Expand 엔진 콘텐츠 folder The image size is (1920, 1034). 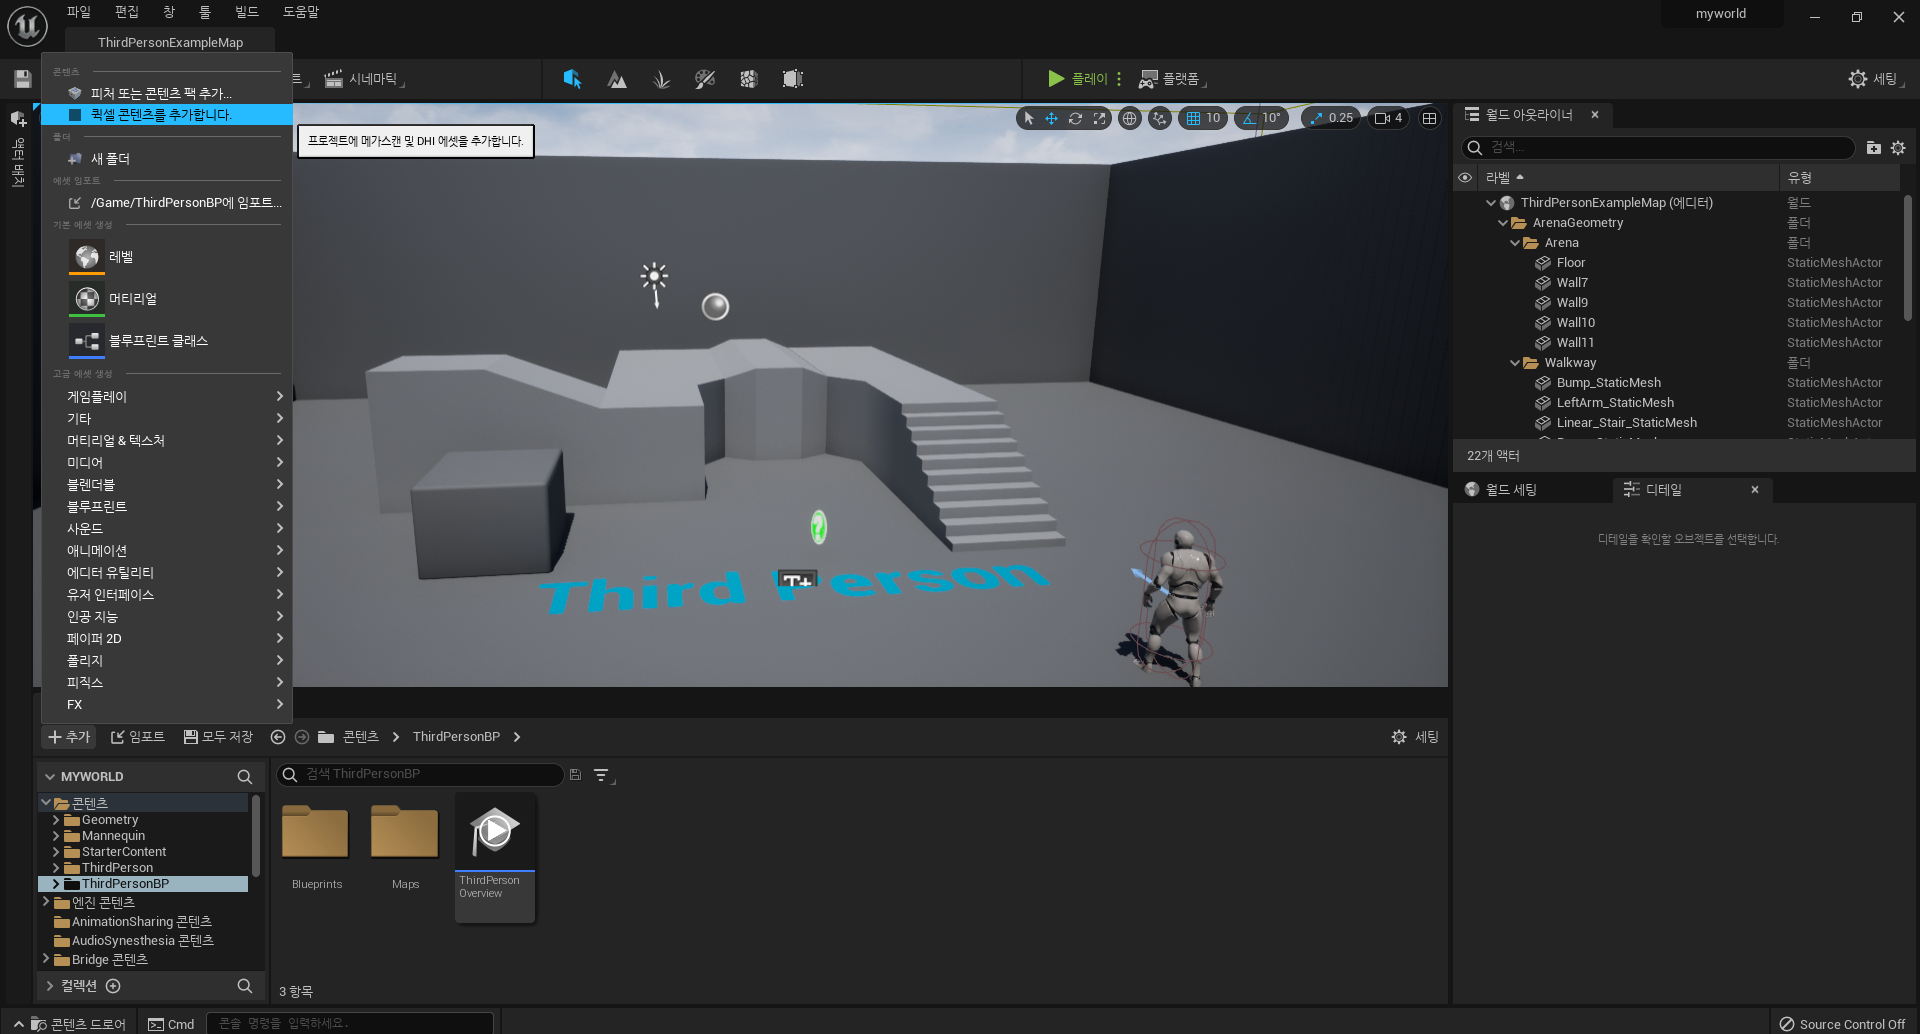(46, 902)
